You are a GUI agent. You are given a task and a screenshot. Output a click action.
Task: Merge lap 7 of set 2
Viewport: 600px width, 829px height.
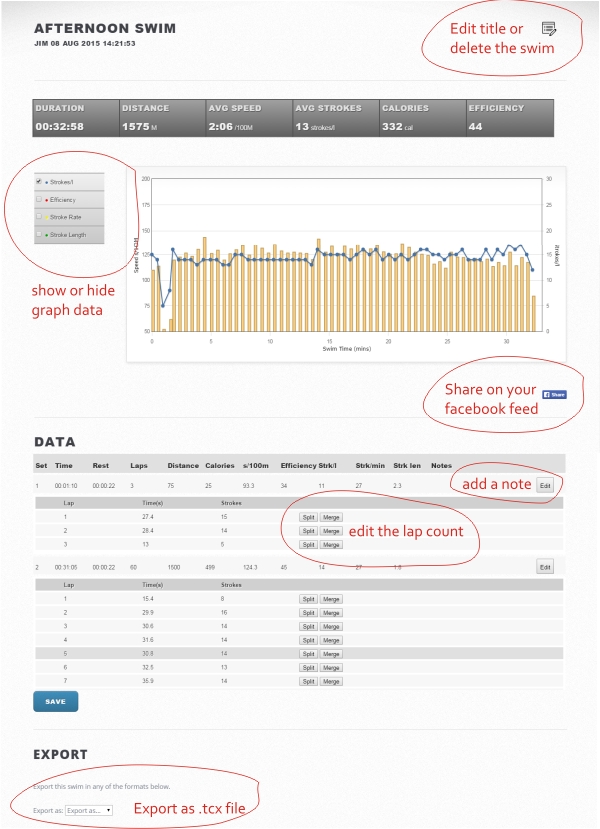(x=332, y=680)
